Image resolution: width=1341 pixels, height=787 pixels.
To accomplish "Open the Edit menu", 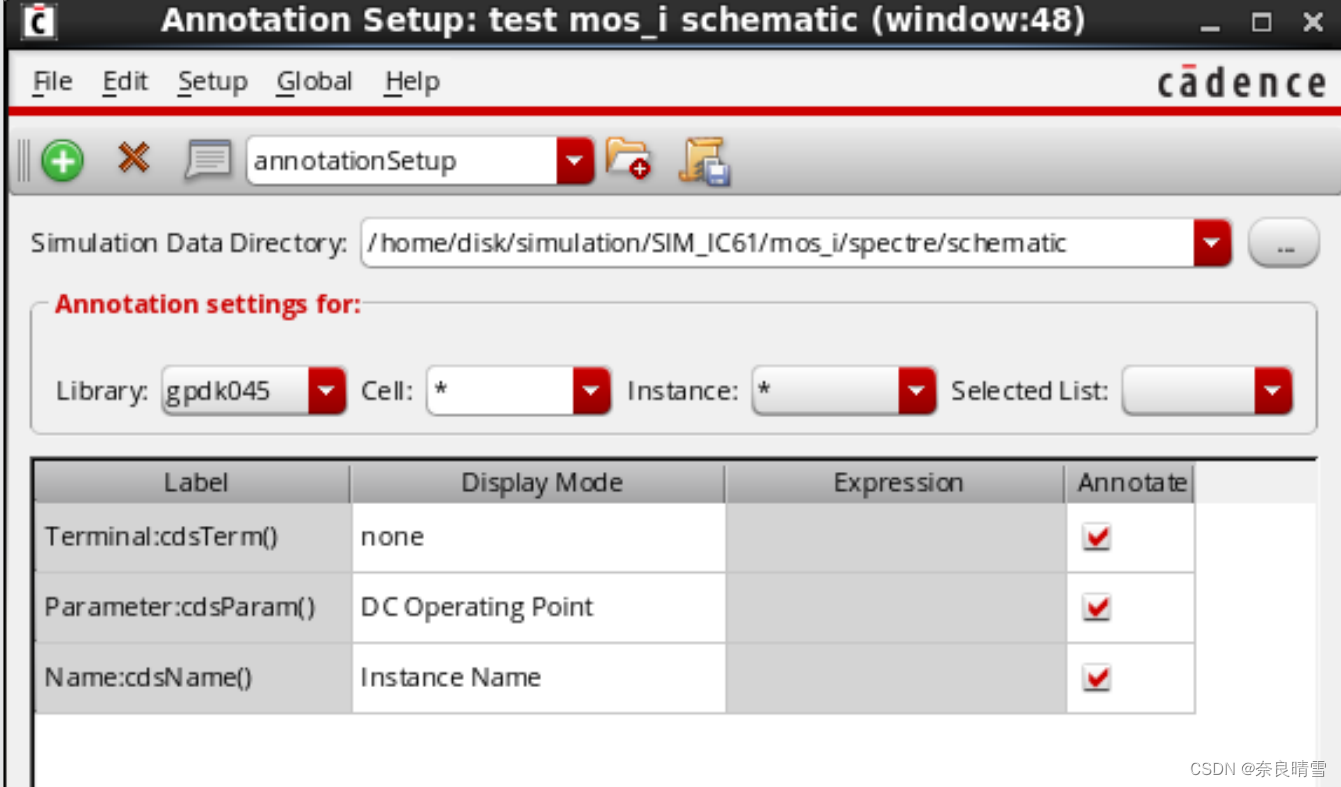I will coord(125,82).
